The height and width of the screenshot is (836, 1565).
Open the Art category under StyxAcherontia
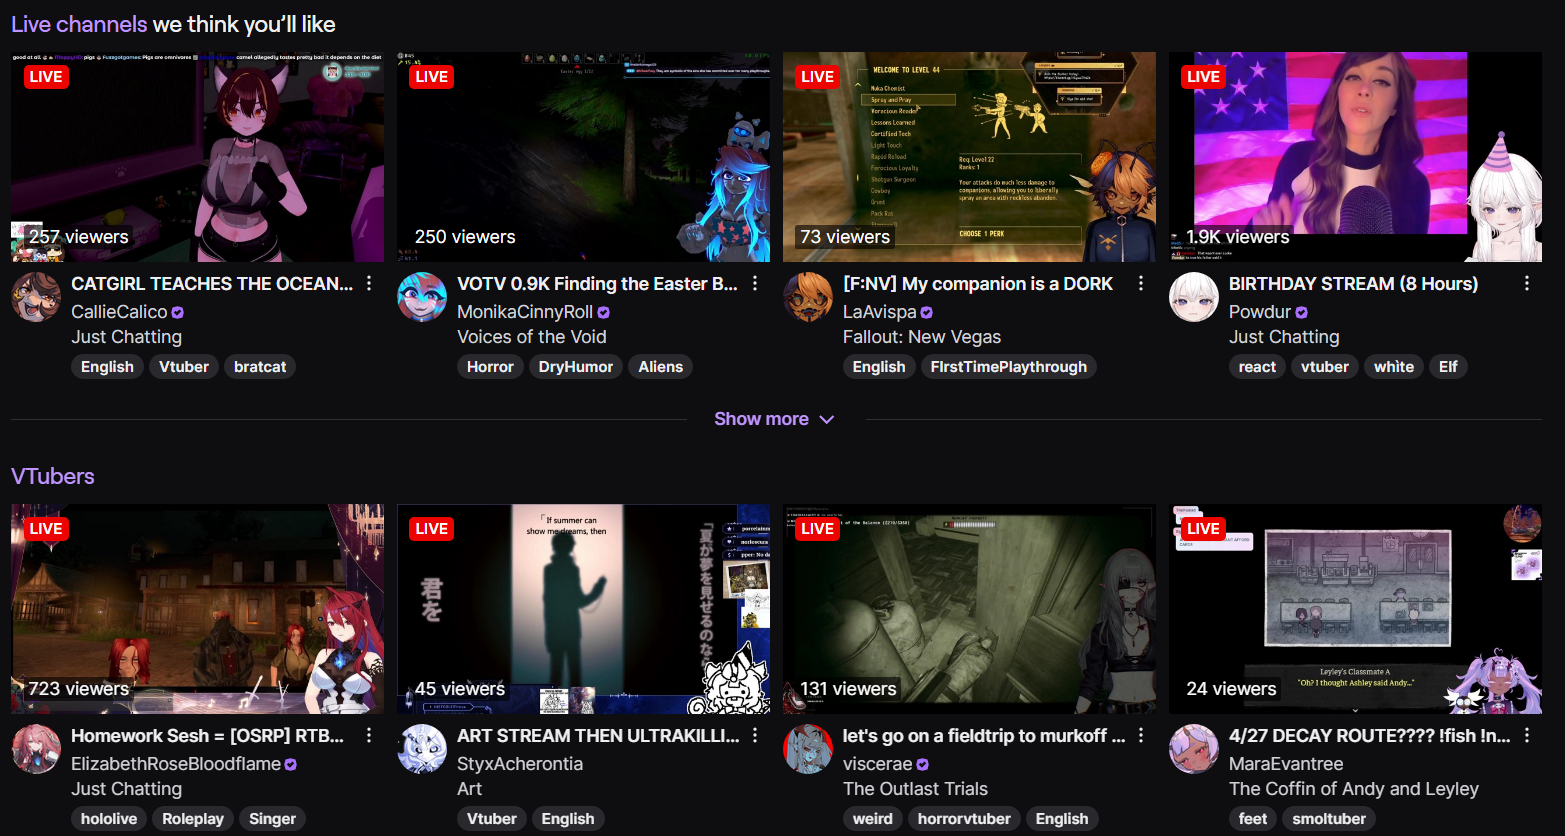(469, 789)
